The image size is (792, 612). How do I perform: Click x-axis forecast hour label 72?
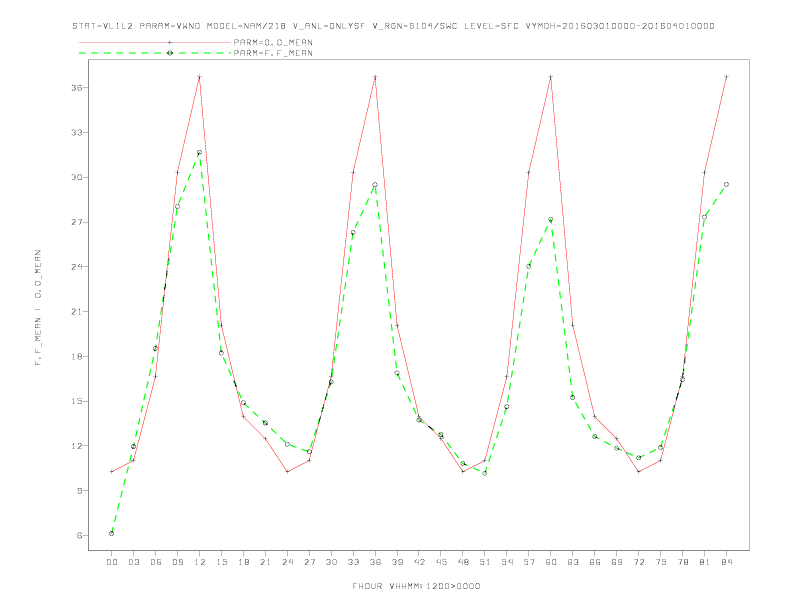(639, 562)
